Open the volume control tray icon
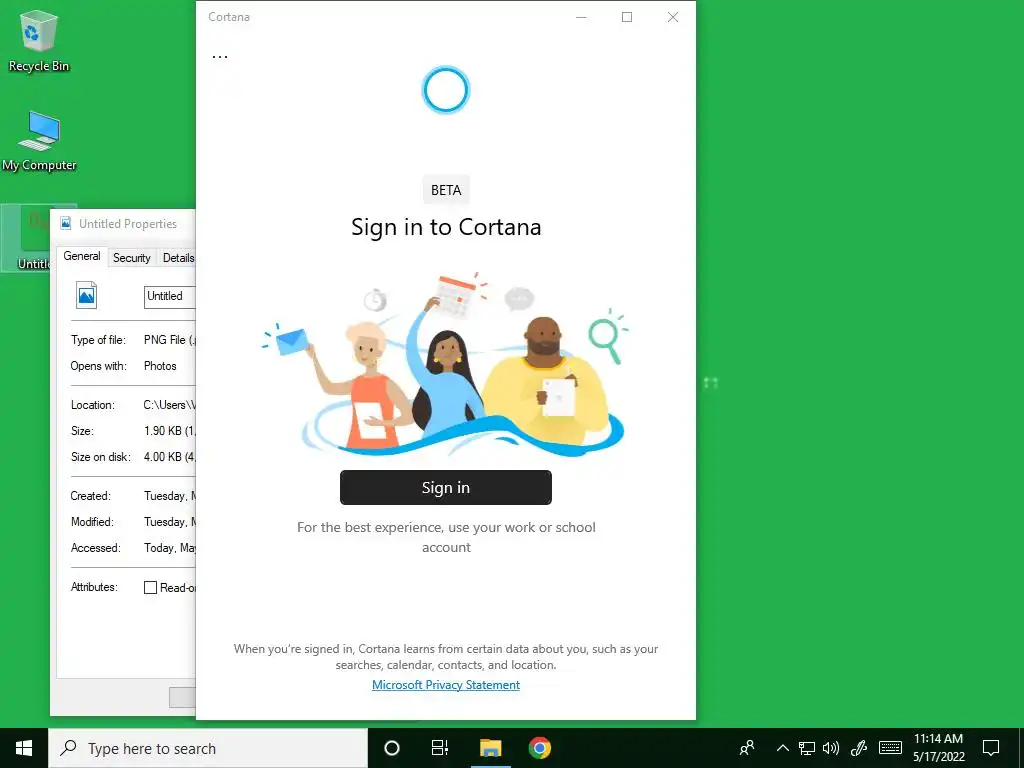The image size is (1024, 768). pyautogui.click(x=831, y=748)
